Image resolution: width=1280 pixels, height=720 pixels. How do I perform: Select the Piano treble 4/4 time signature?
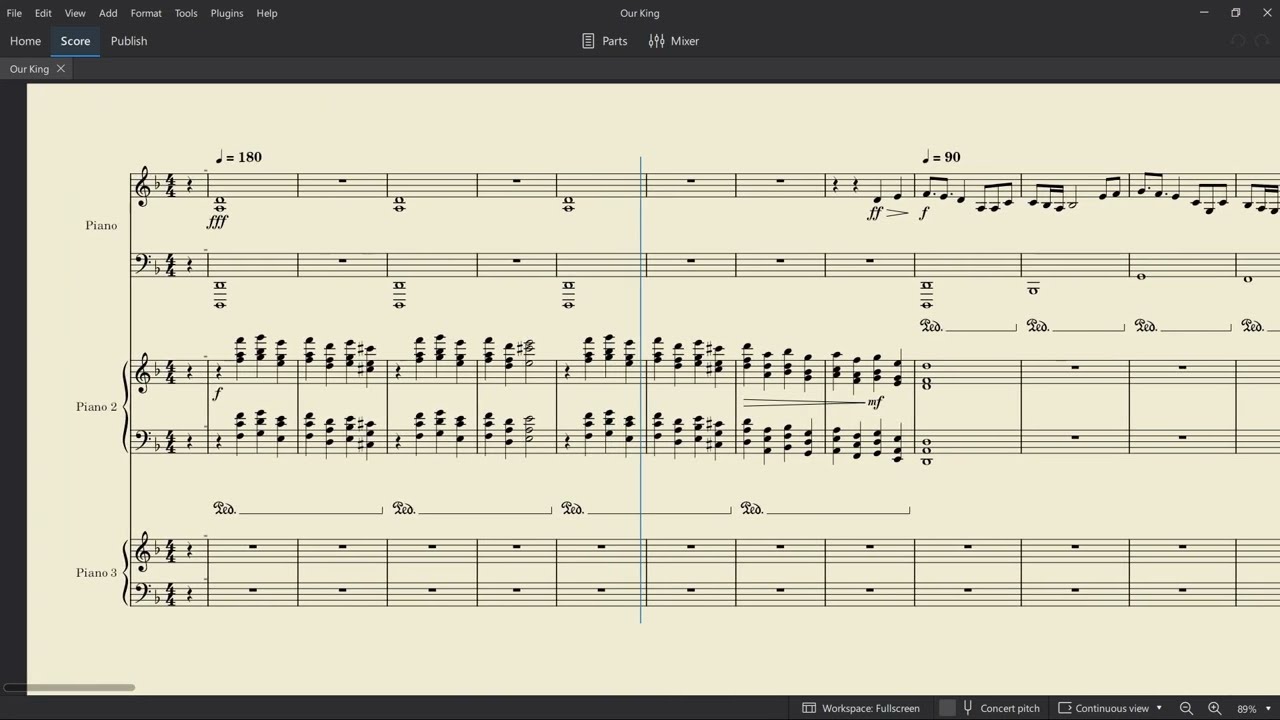click(x=171, y=185)
